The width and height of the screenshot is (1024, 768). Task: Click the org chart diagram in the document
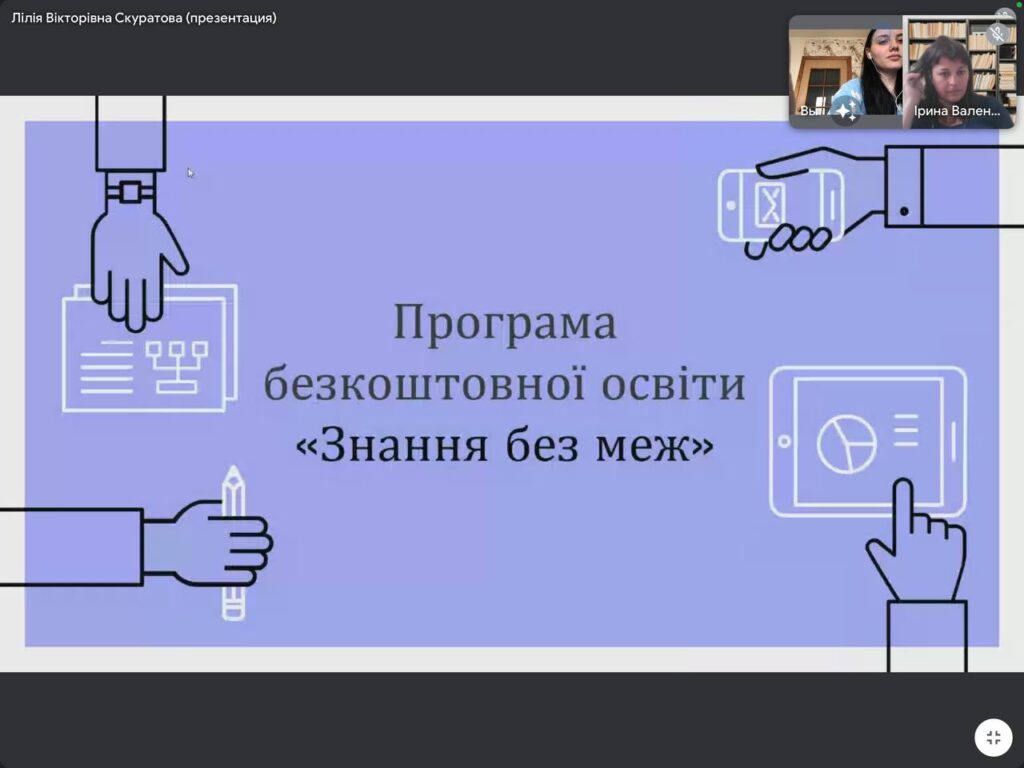pos(176,362)
